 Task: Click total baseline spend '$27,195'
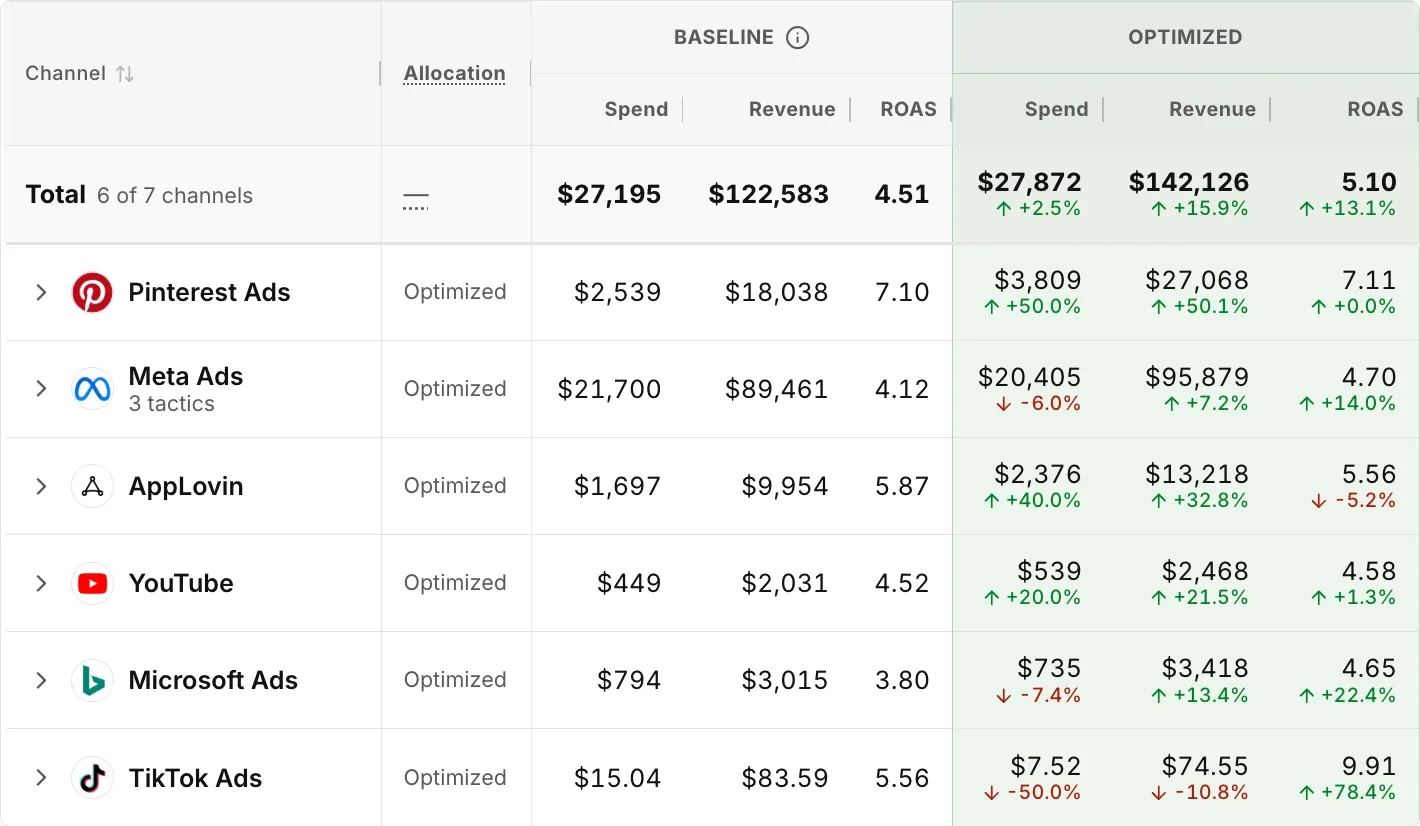coord(609,195)
